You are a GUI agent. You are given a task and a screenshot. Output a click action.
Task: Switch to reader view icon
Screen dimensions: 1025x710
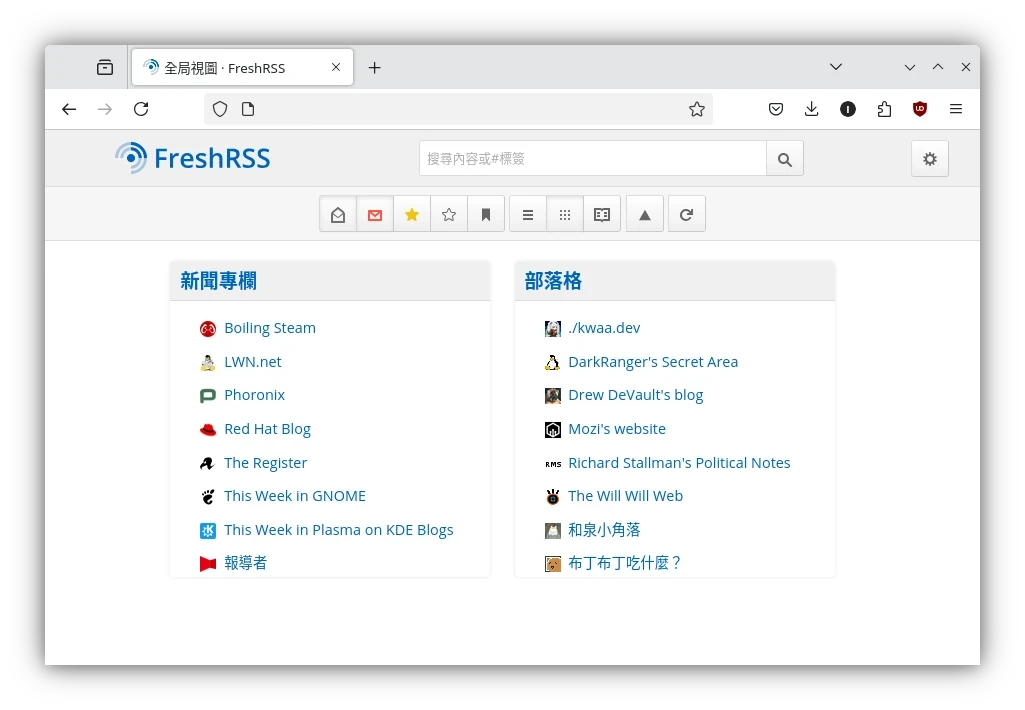(602, 214)
